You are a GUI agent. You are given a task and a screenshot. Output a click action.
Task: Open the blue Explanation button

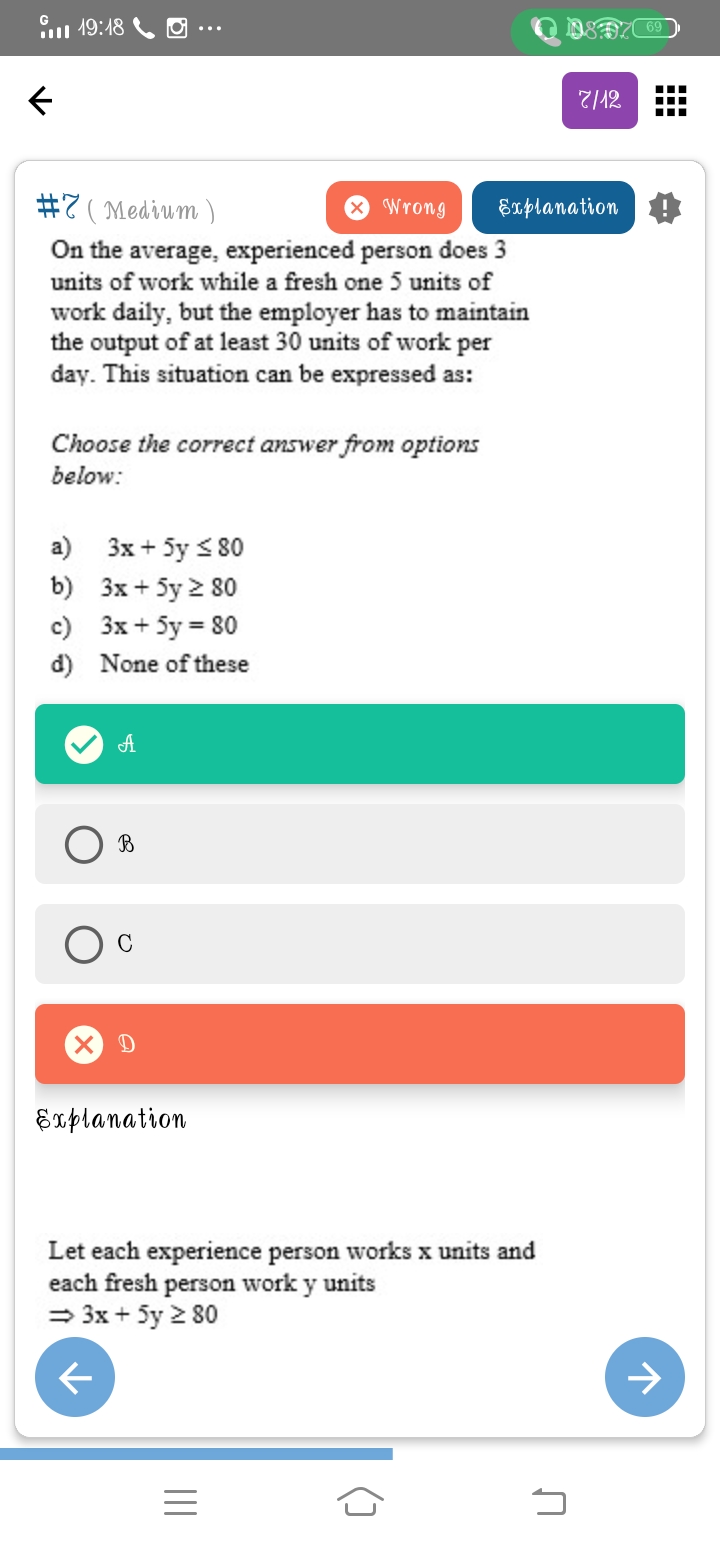point(553,207)
